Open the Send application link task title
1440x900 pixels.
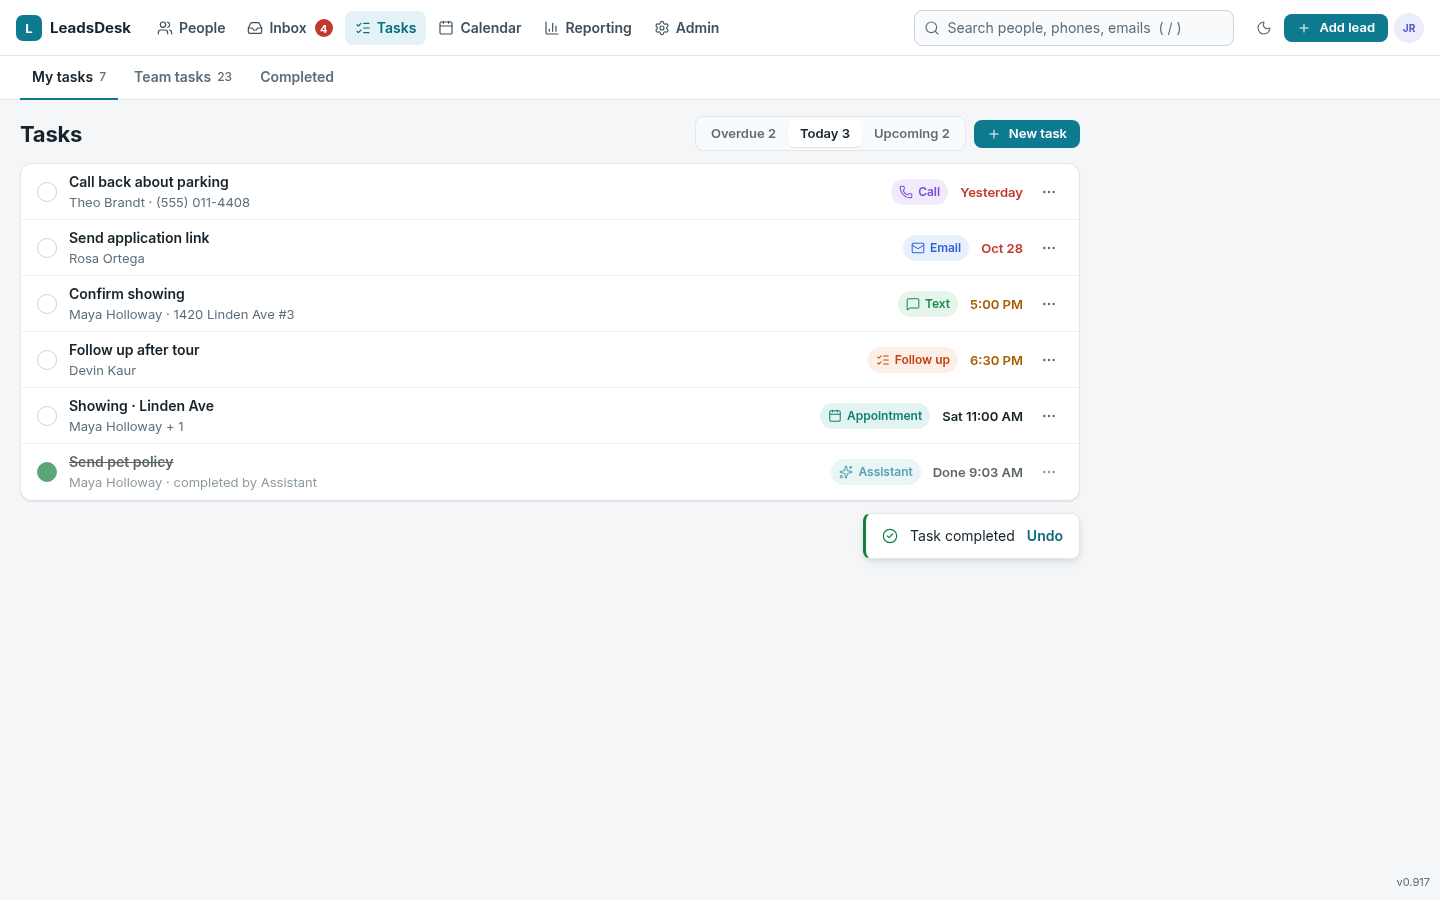click(139, 238)
